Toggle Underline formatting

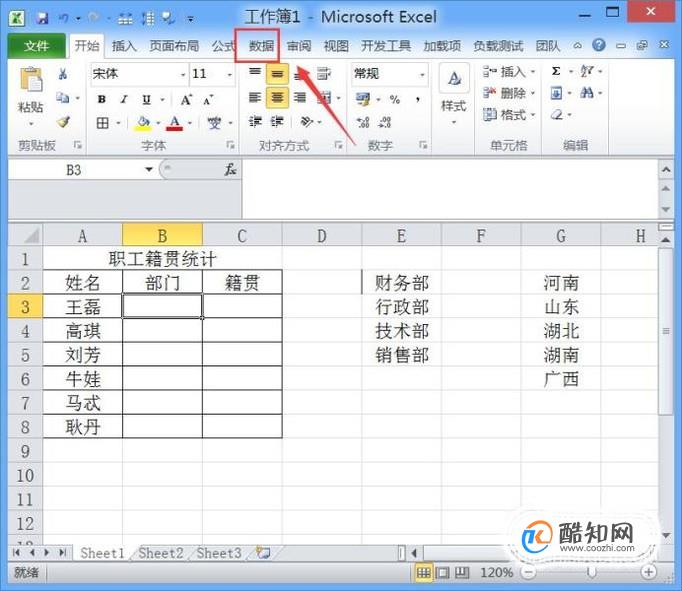point(147,100)
